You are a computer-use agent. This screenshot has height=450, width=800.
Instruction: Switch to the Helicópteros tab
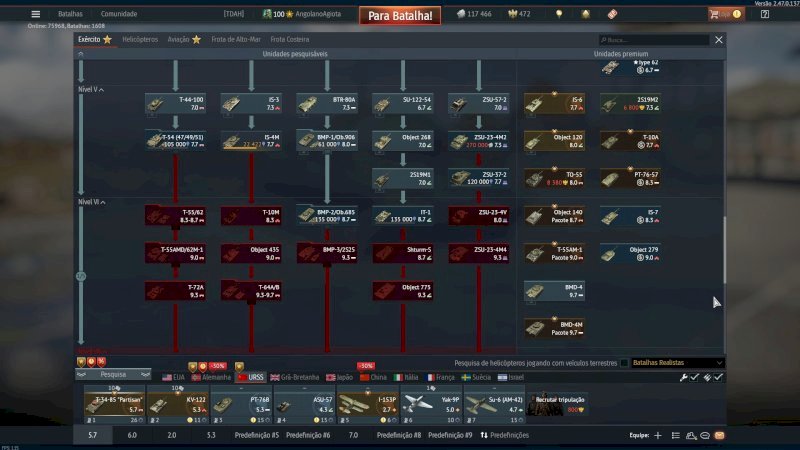point(139,39)
